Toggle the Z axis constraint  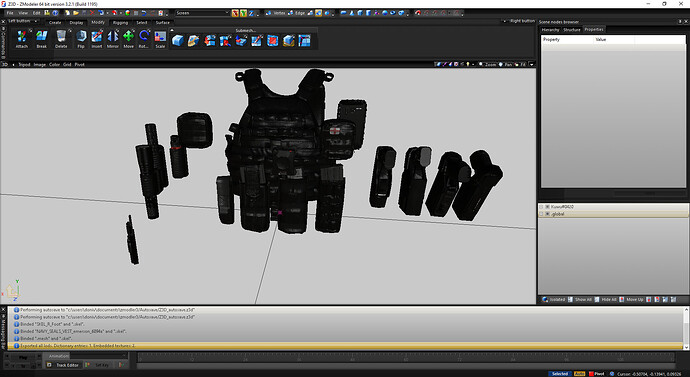click(x=251, y=13)
